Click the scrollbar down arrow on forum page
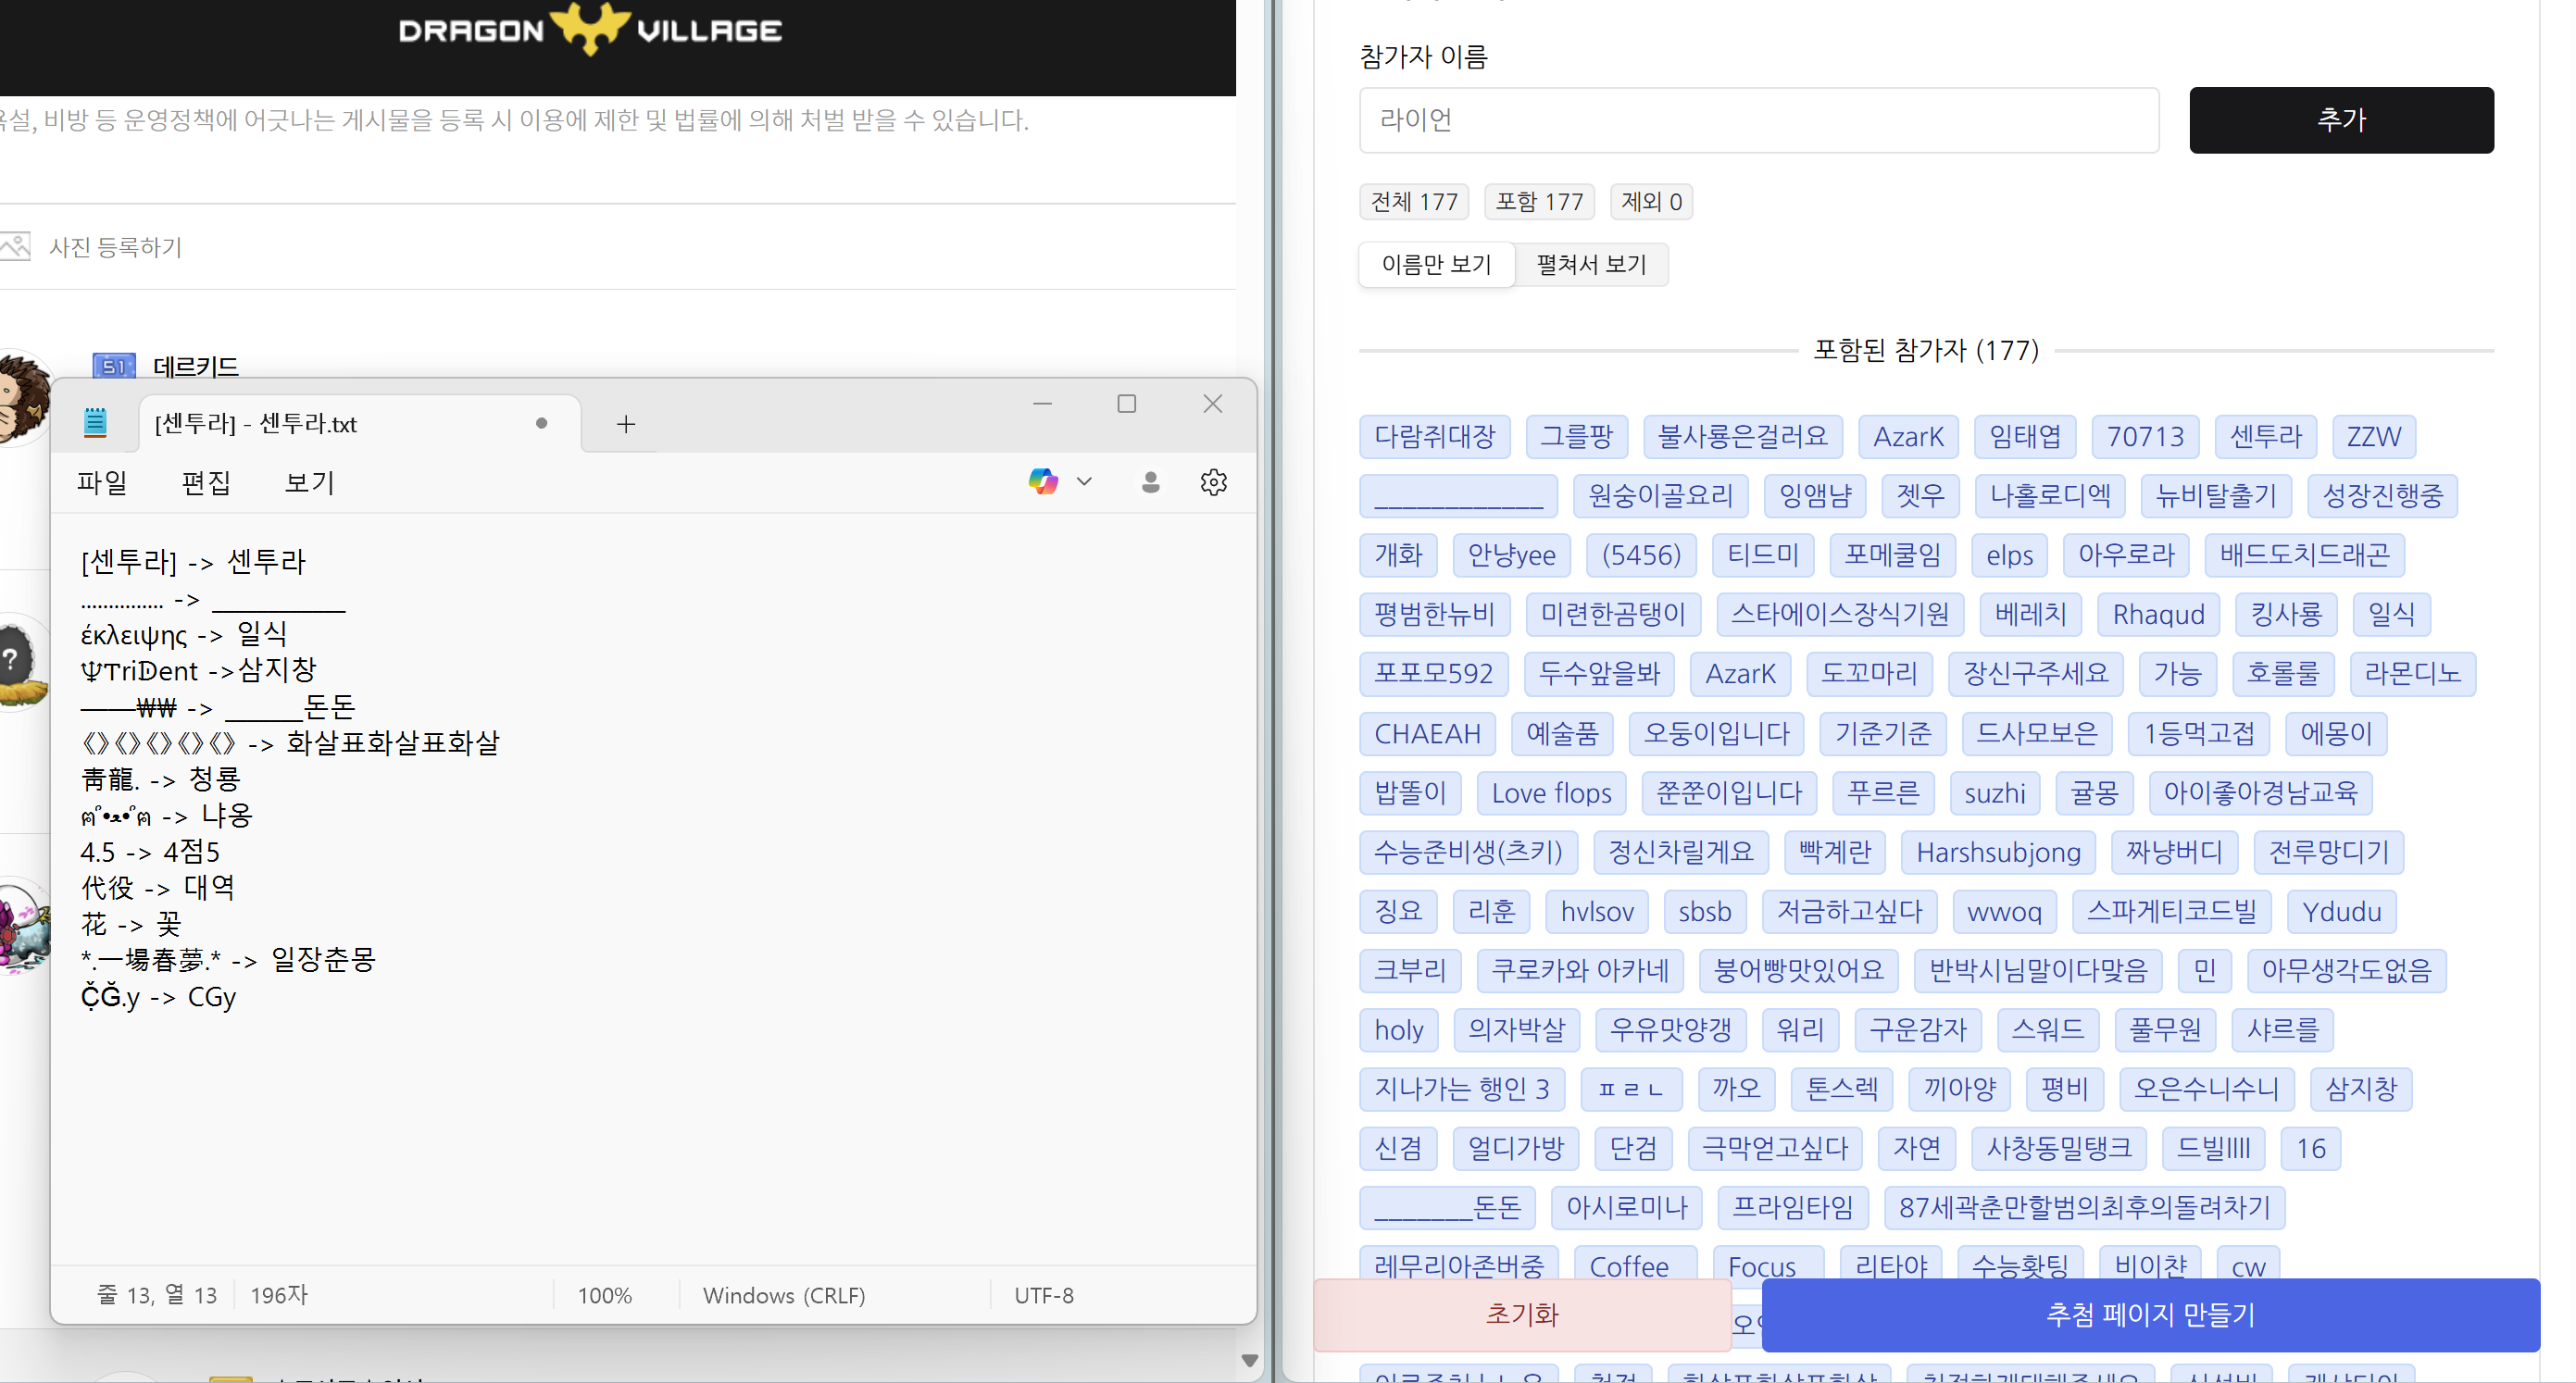The height and width of the screenshot is (1383, 2576). point(1249,1360)
